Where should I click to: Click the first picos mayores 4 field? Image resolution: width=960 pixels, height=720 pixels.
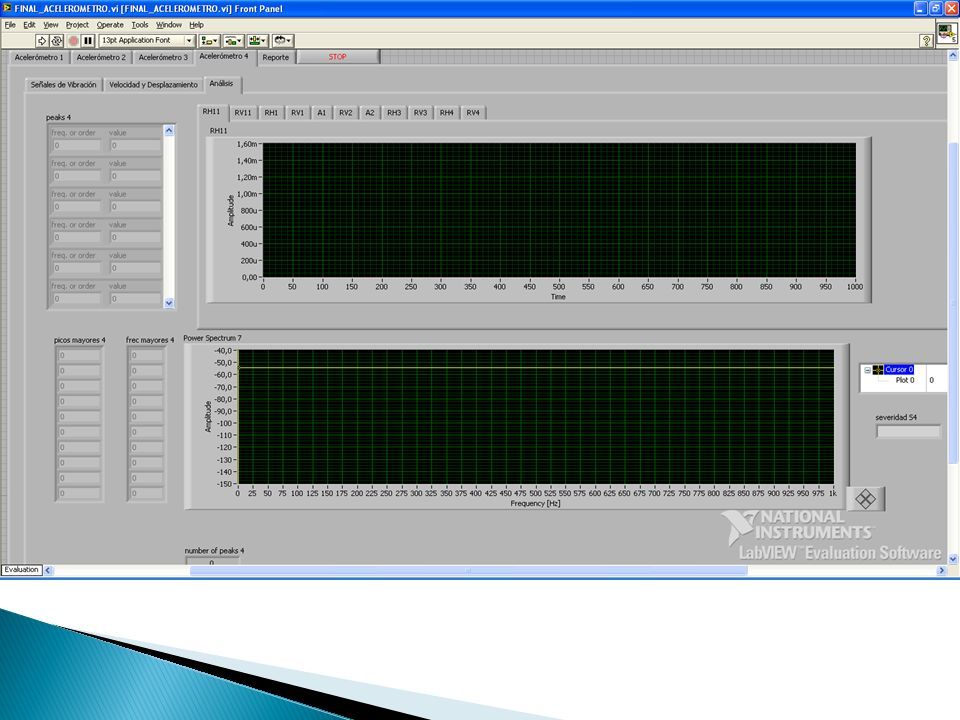pyautogui.click(x=80, y=355)
